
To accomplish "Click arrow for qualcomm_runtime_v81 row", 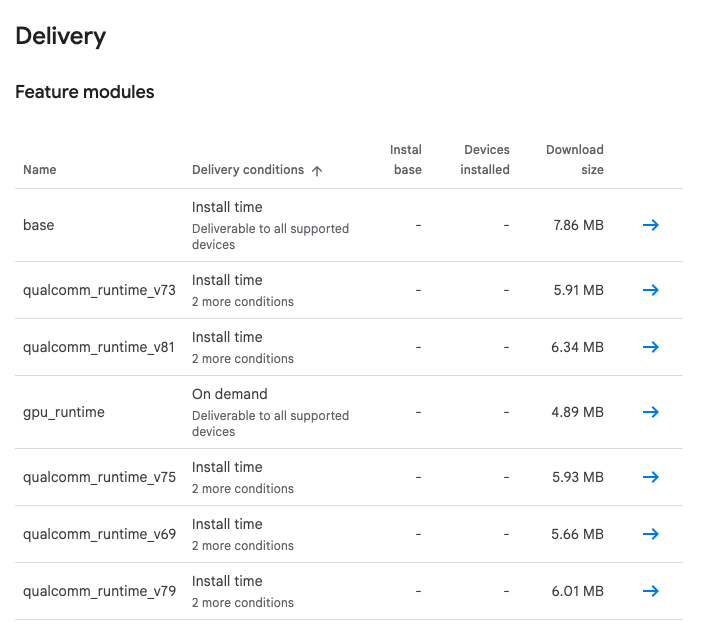I will (x=650, y=347).
